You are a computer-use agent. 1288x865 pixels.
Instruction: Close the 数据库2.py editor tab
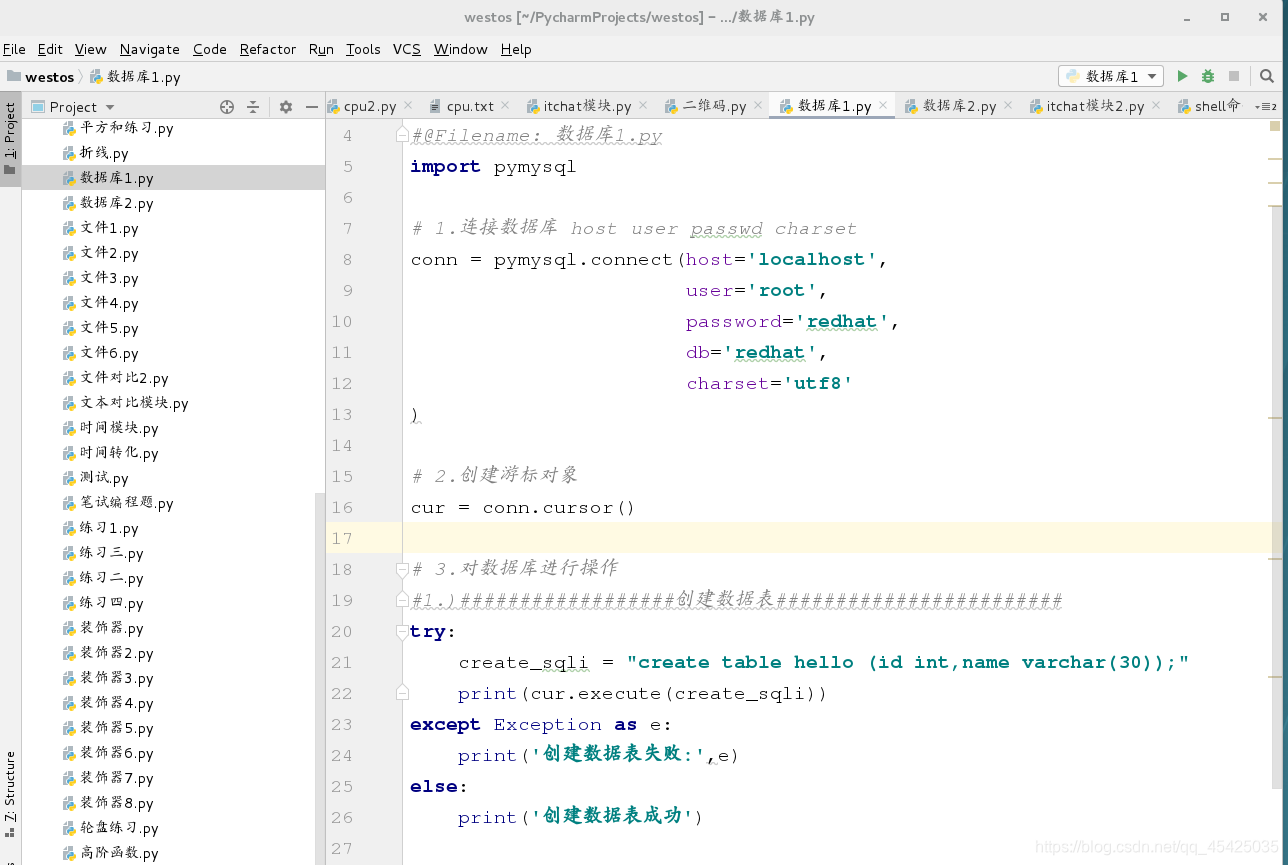coord(1008,105)
